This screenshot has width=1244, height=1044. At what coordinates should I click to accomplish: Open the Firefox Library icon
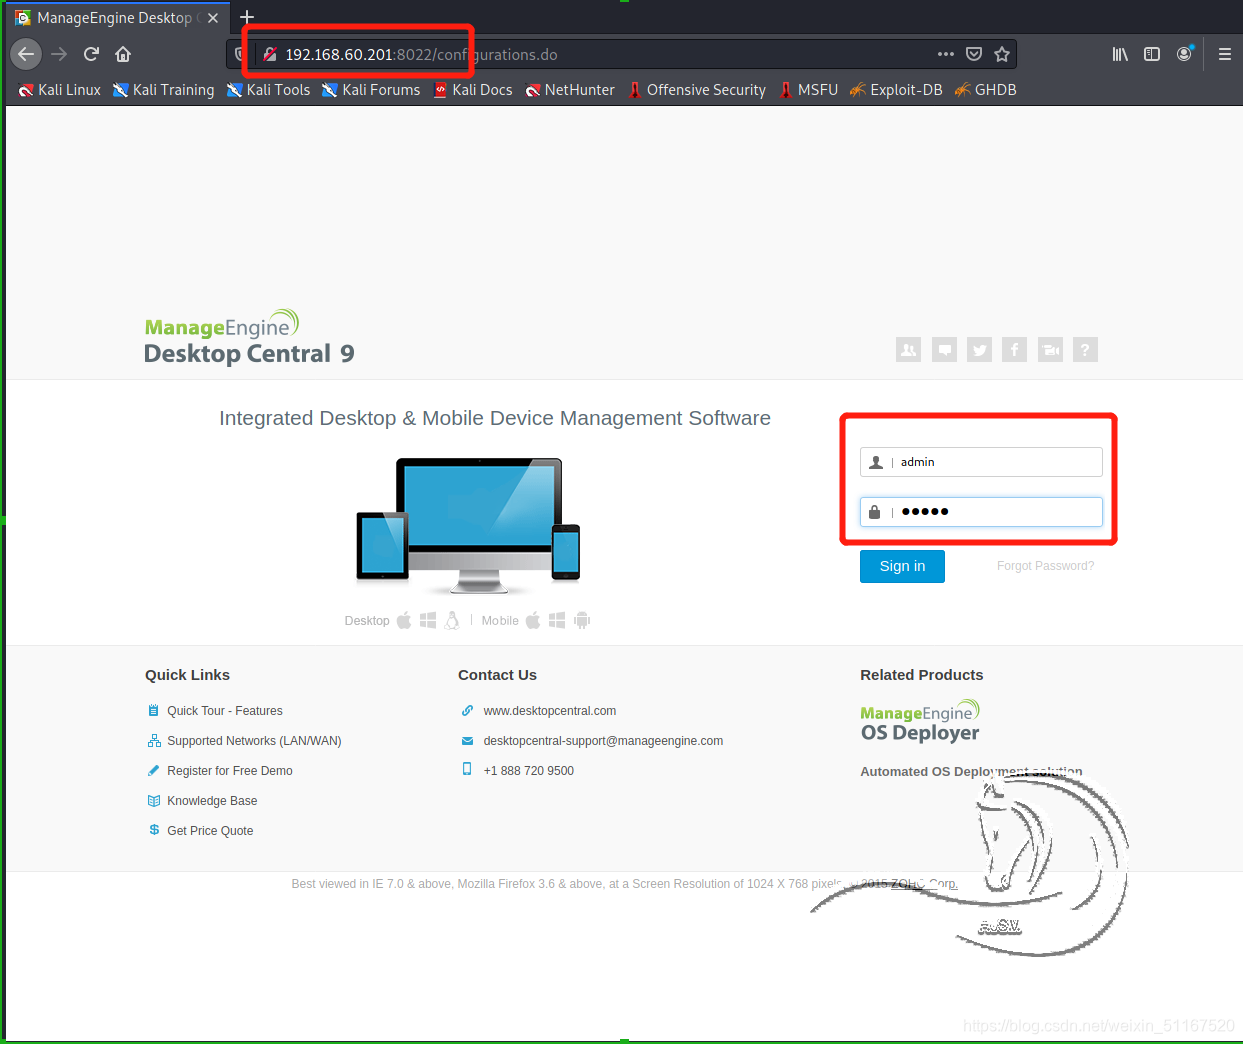[x=1120, y=54]
